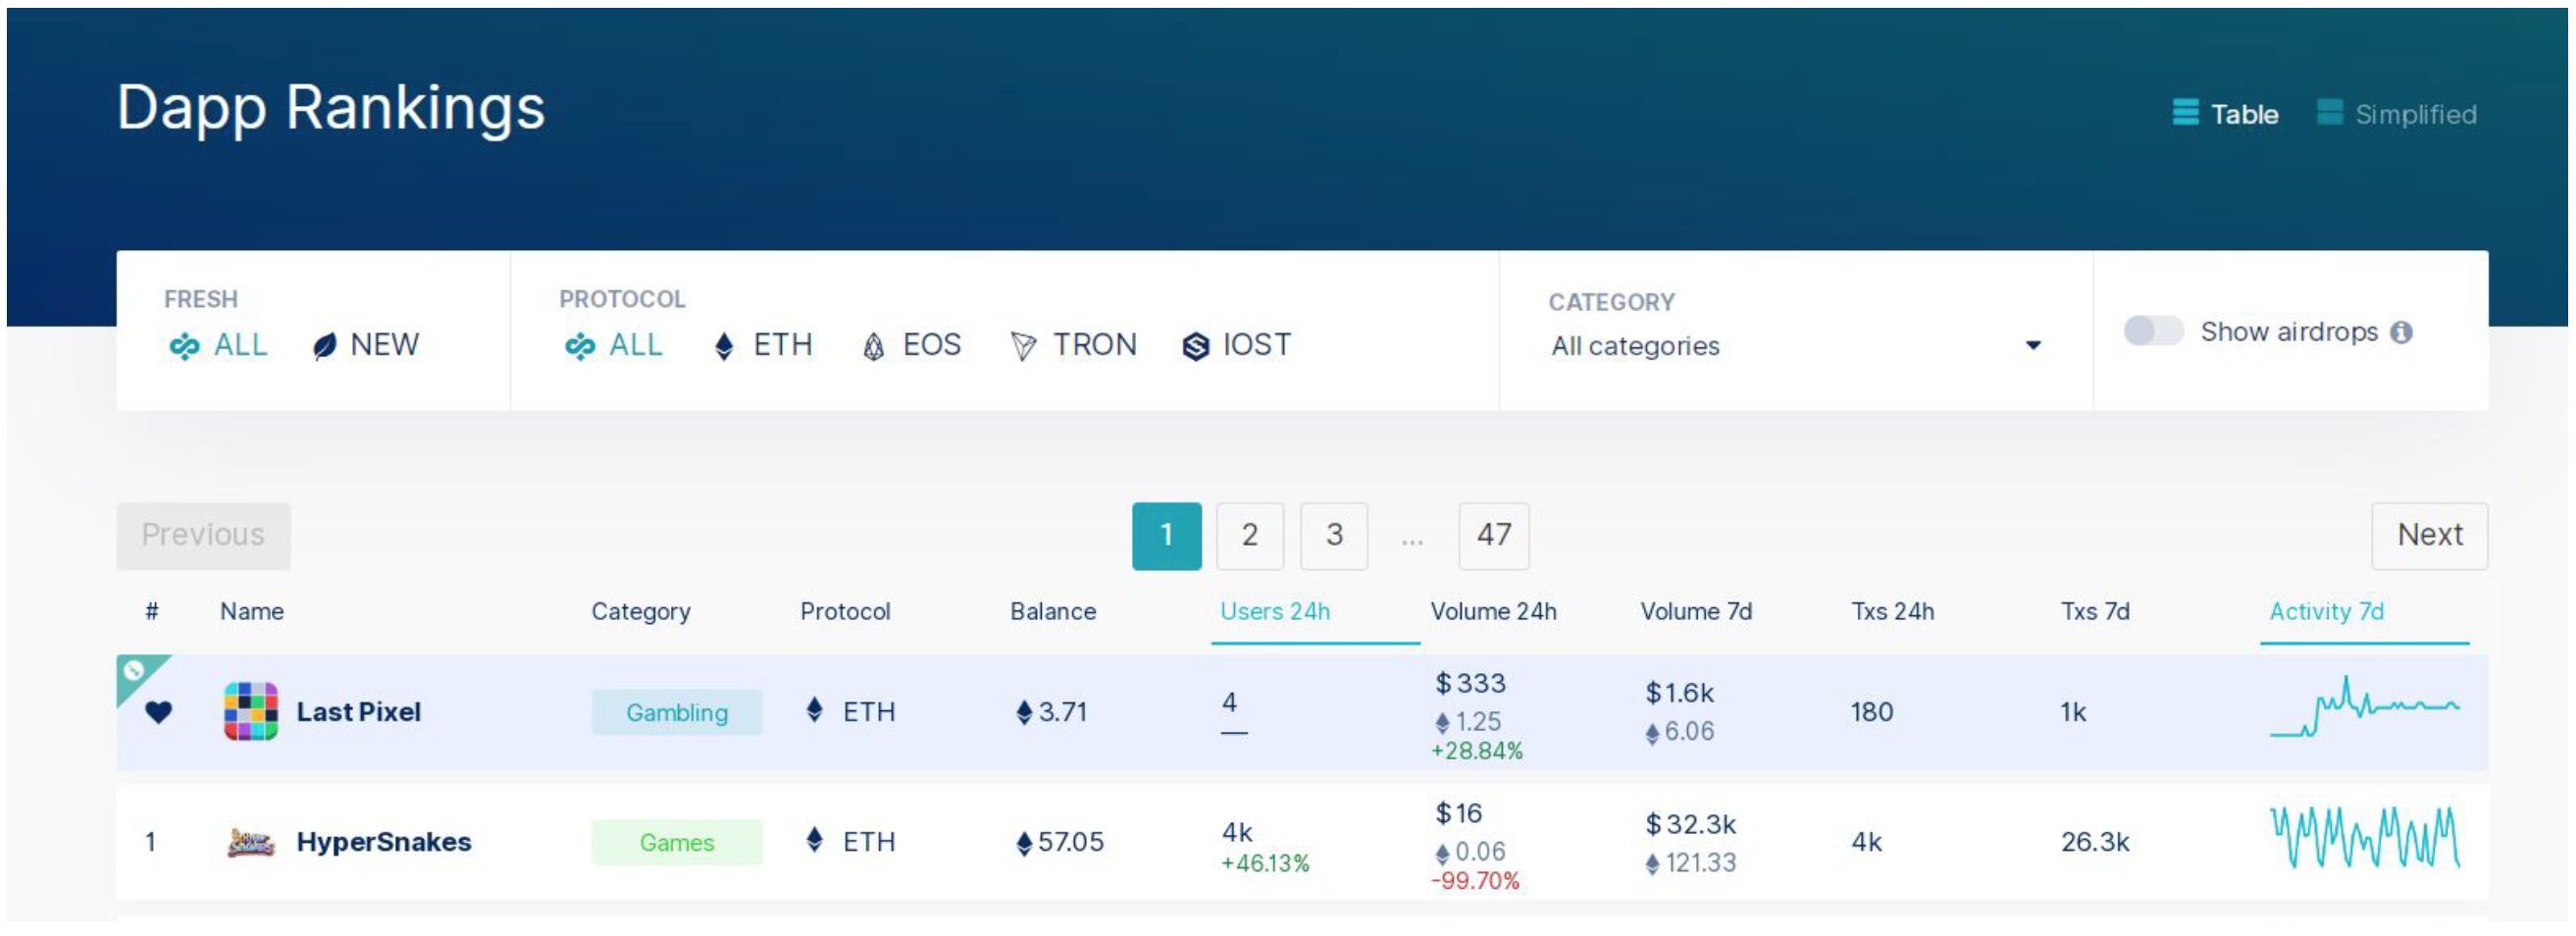The image size is (2576, 936).
Task: Click the leaf icon next to NEW
Action: pos(325,346)
